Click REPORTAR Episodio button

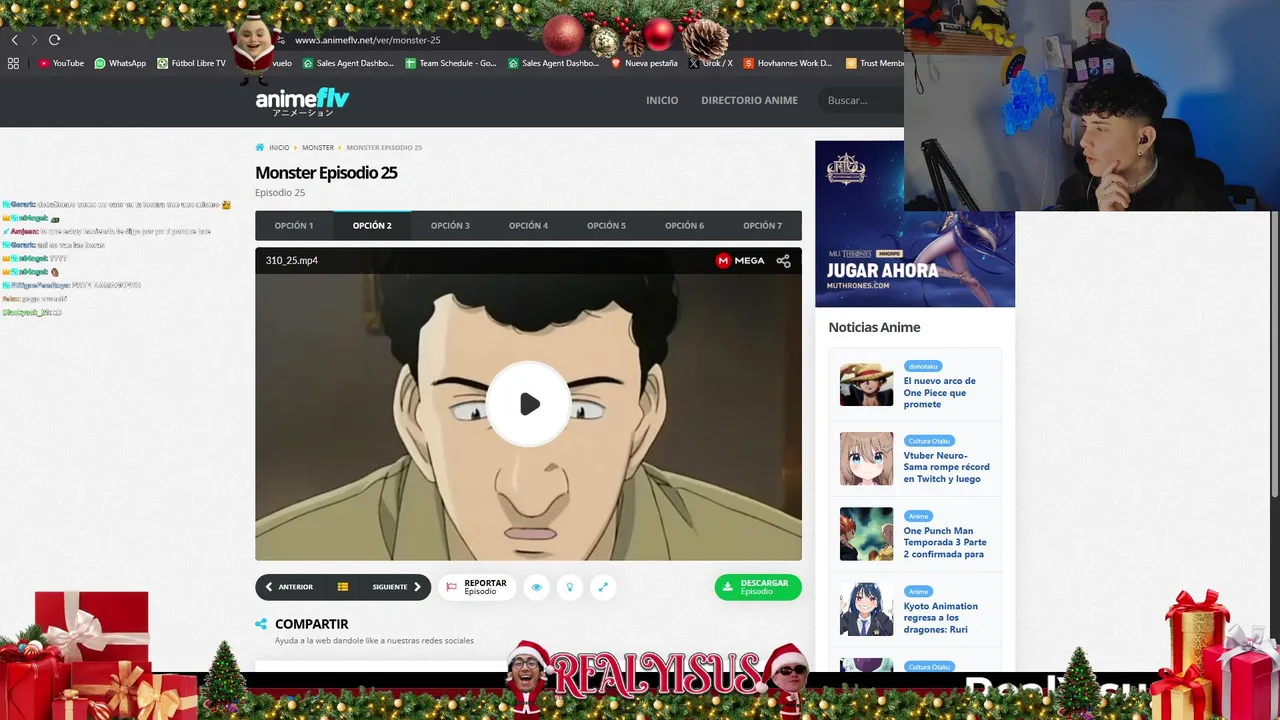(477, 587)
